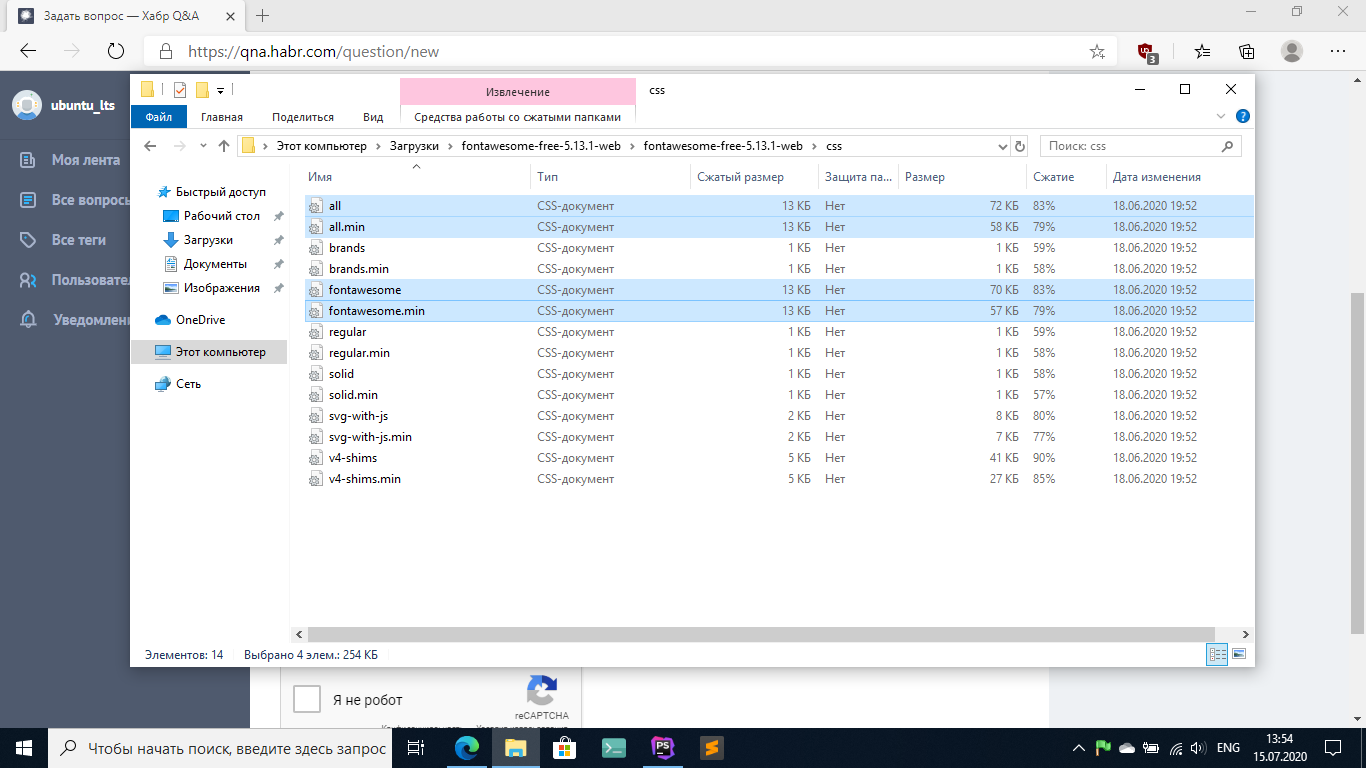Image resolution: width=1366 pixels, height=768 pixels.
Task: Sort by the Размер column header
Action: coord(962,177)
